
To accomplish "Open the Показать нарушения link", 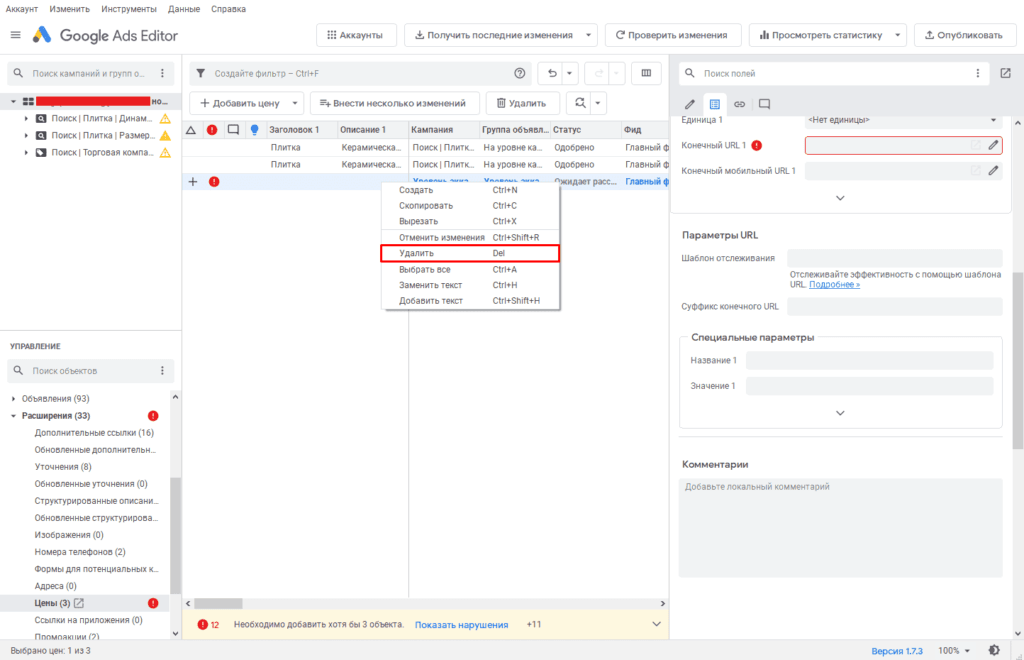I will (x=461, y=625).
